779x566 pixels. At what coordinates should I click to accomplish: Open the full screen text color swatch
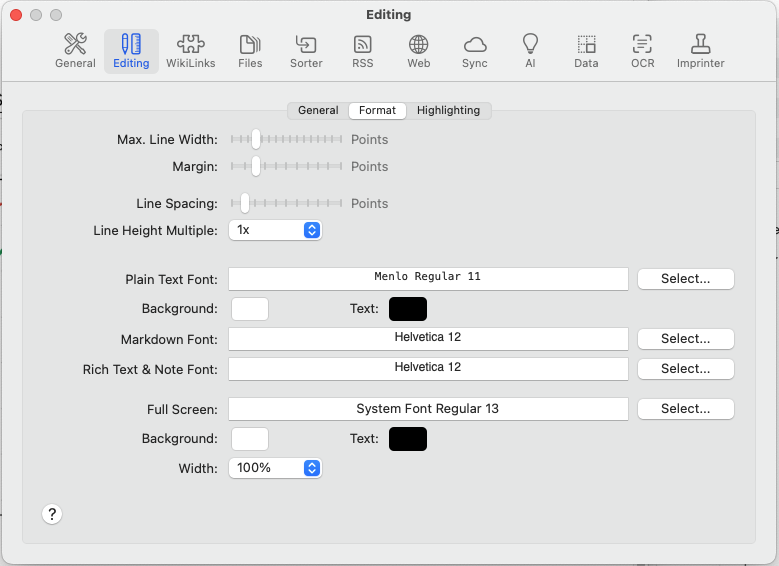click(x=408, y=439)
